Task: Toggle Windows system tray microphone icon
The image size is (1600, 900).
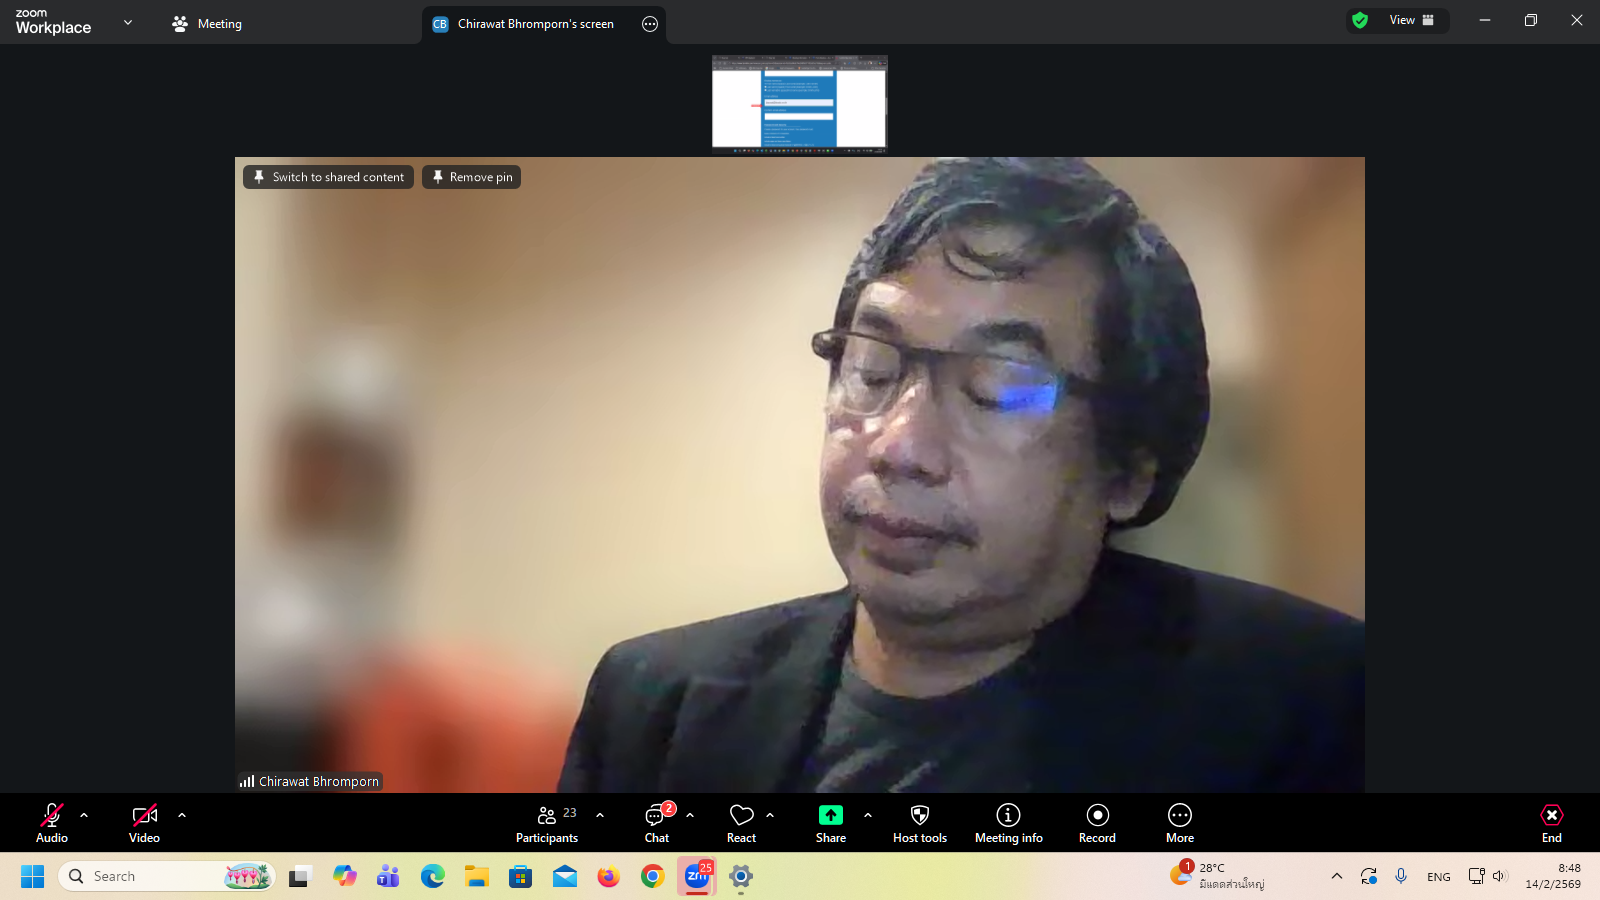Action: (1401, 876)
